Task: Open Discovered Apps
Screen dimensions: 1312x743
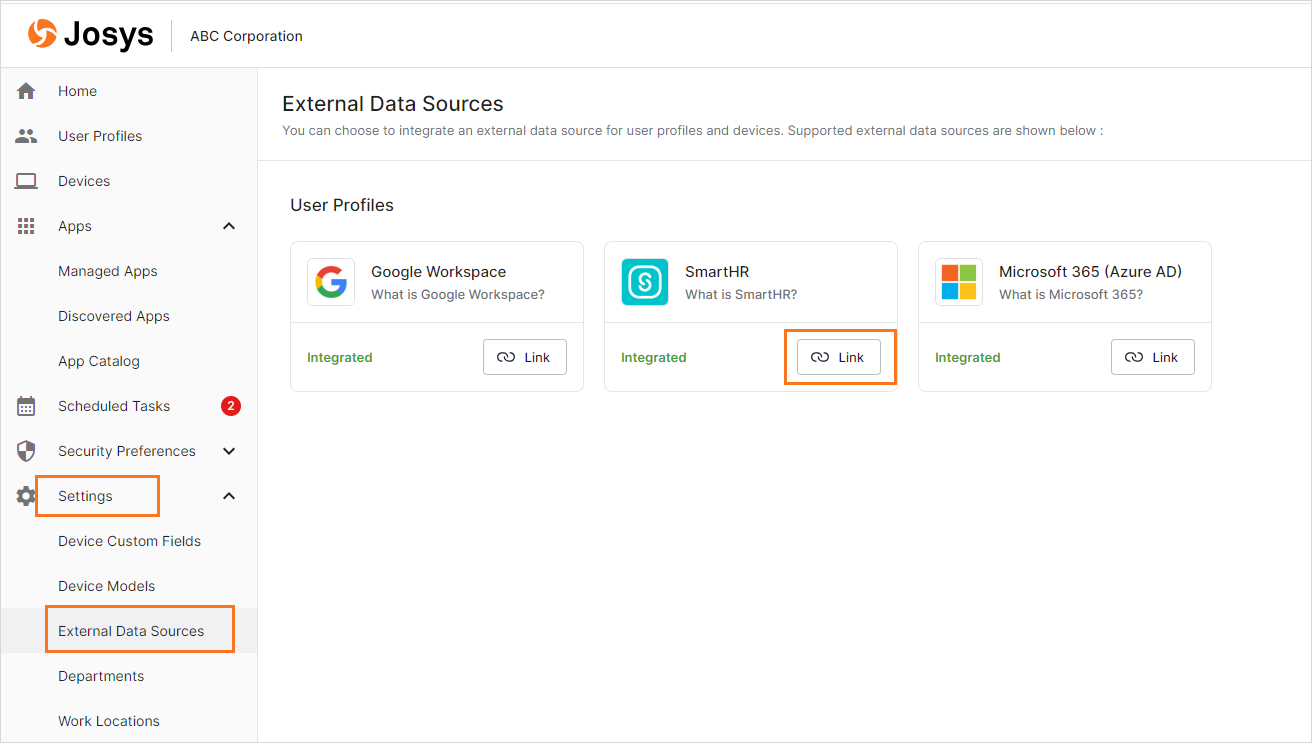Action: [114, 316]
